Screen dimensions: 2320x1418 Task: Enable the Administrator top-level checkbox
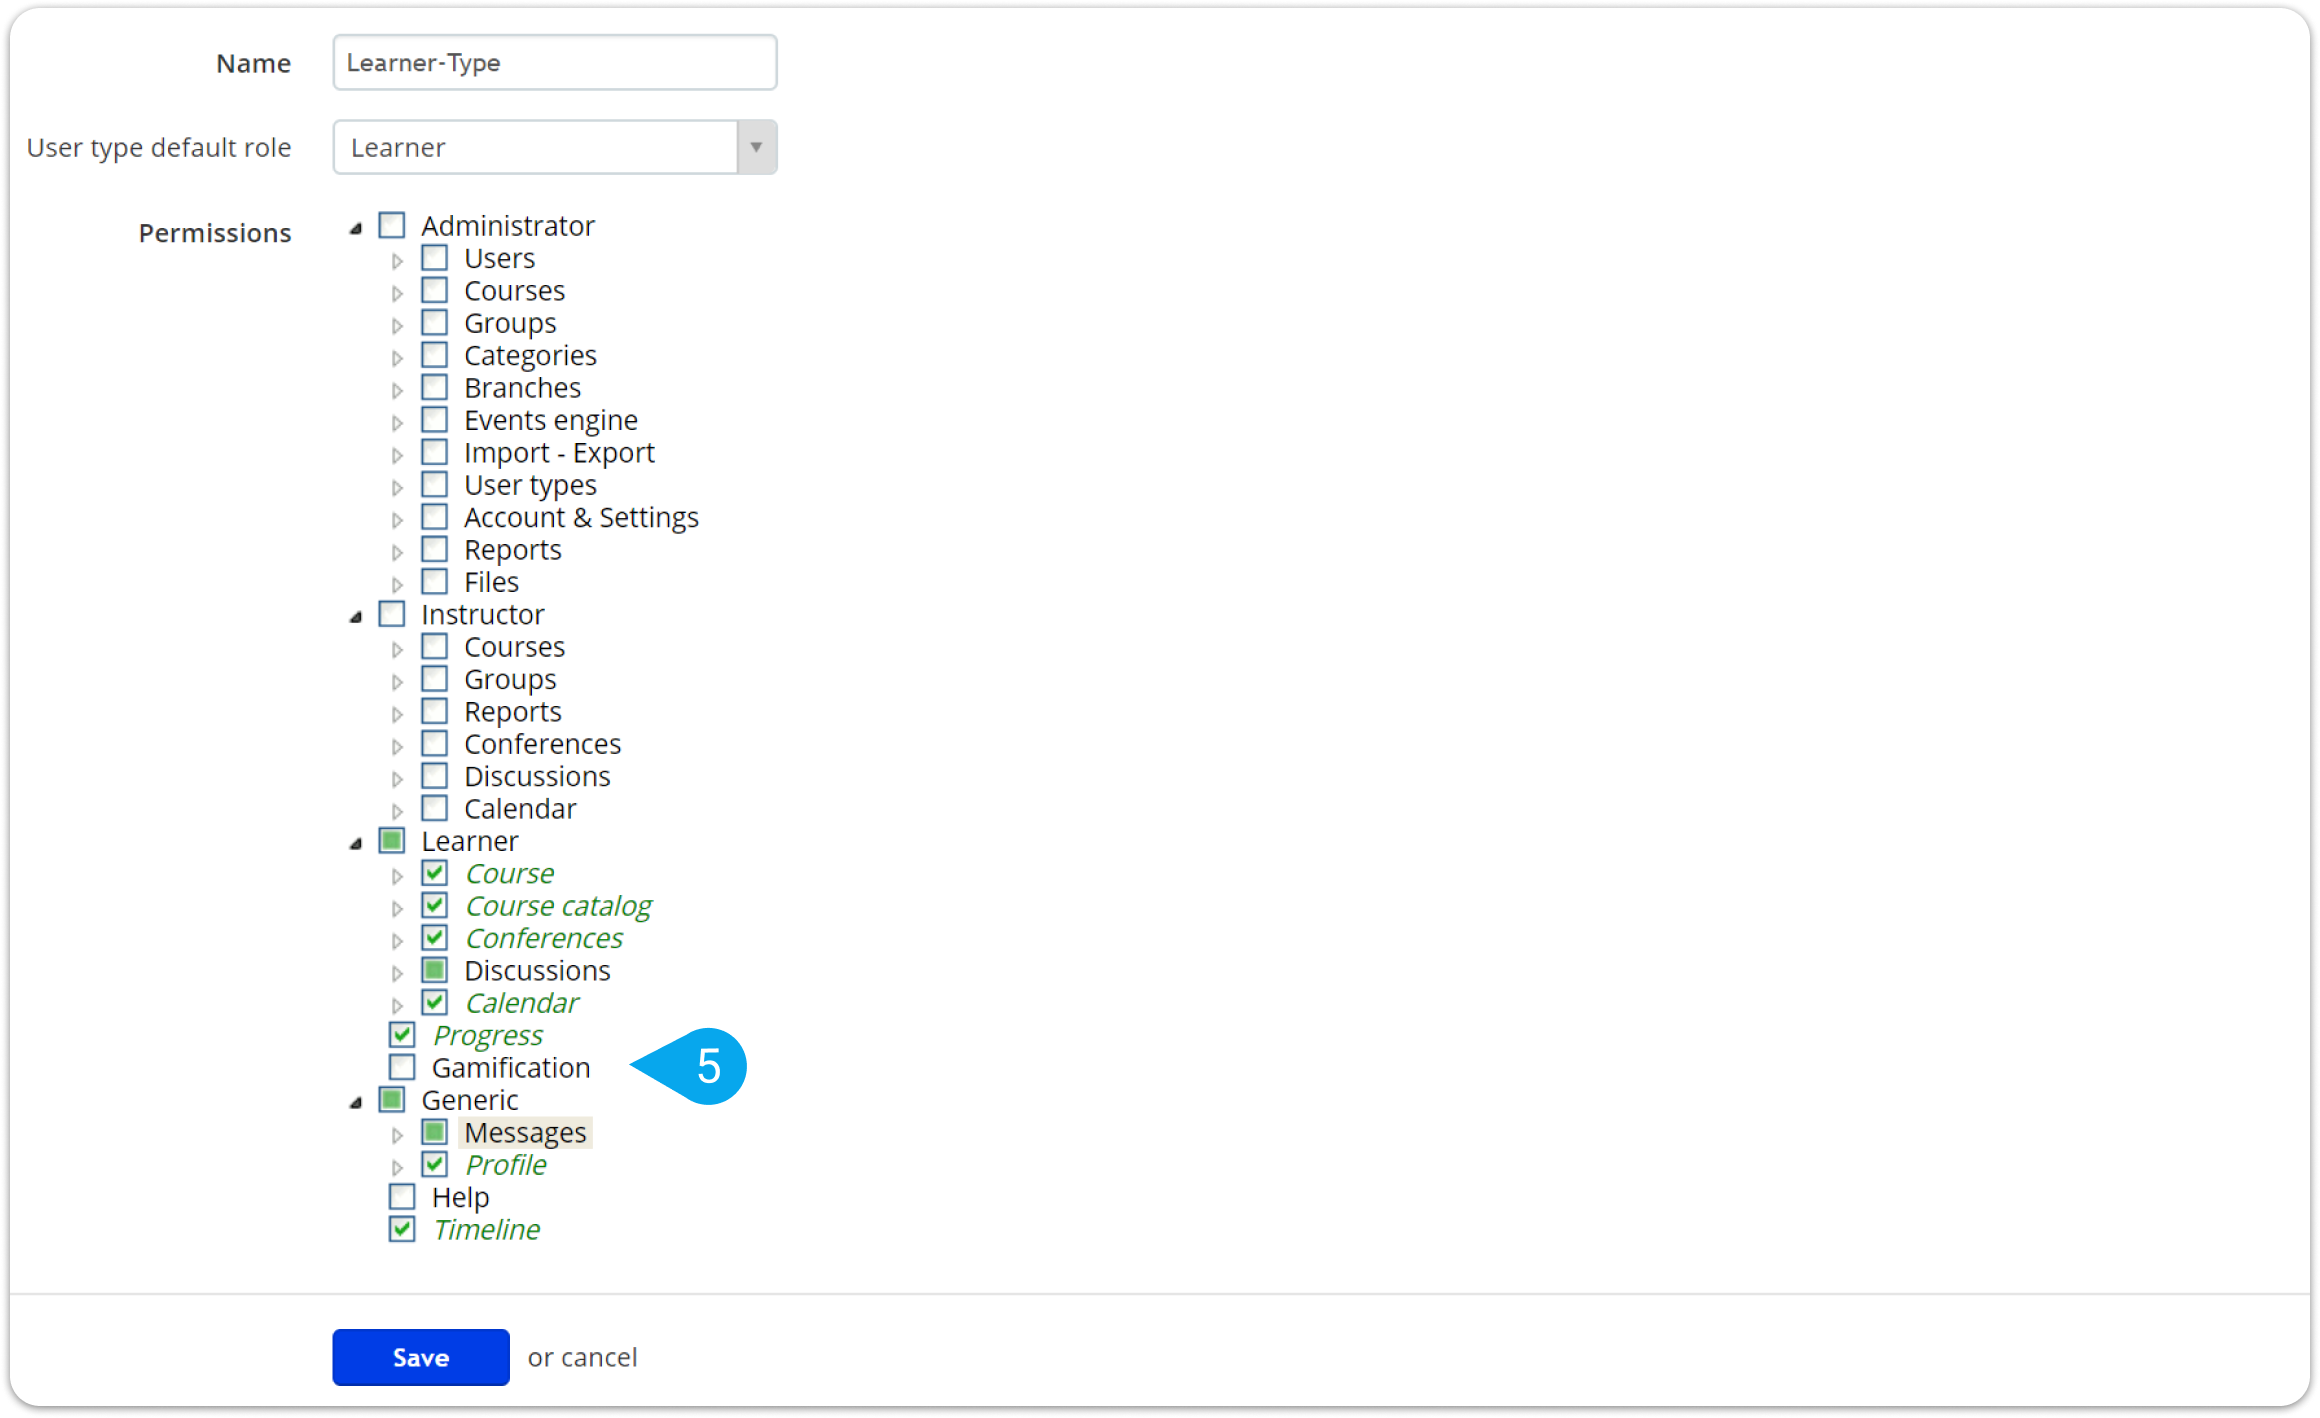coord(393,222)
